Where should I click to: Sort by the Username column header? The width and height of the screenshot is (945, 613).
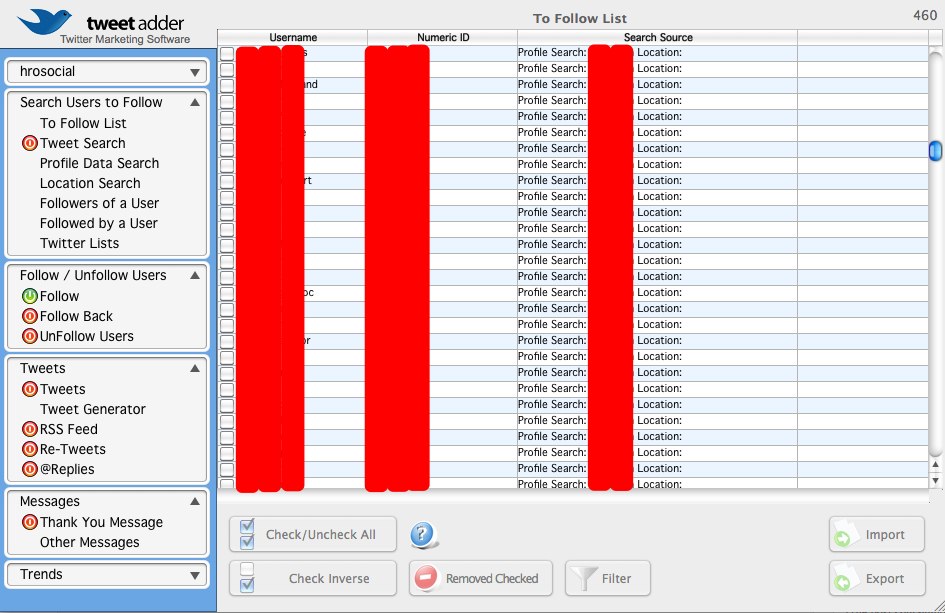coord(293,37)
